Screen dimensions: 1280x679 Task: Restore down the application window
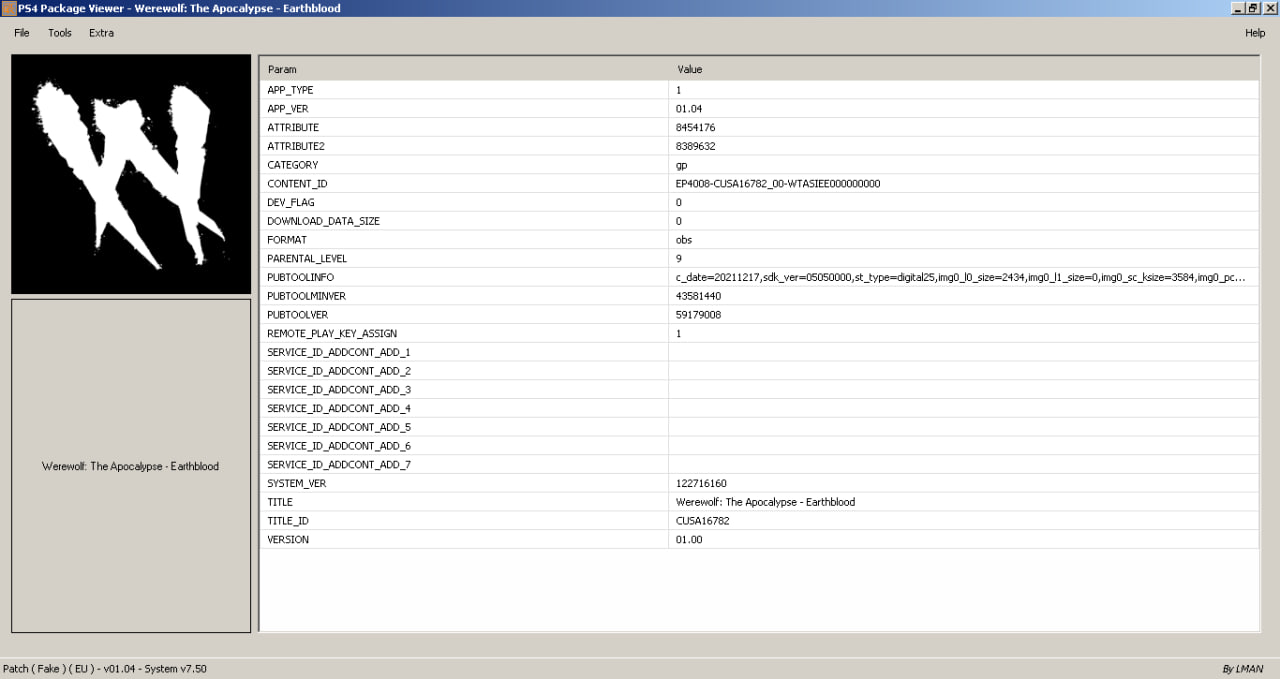click(x=1253, y=8)
